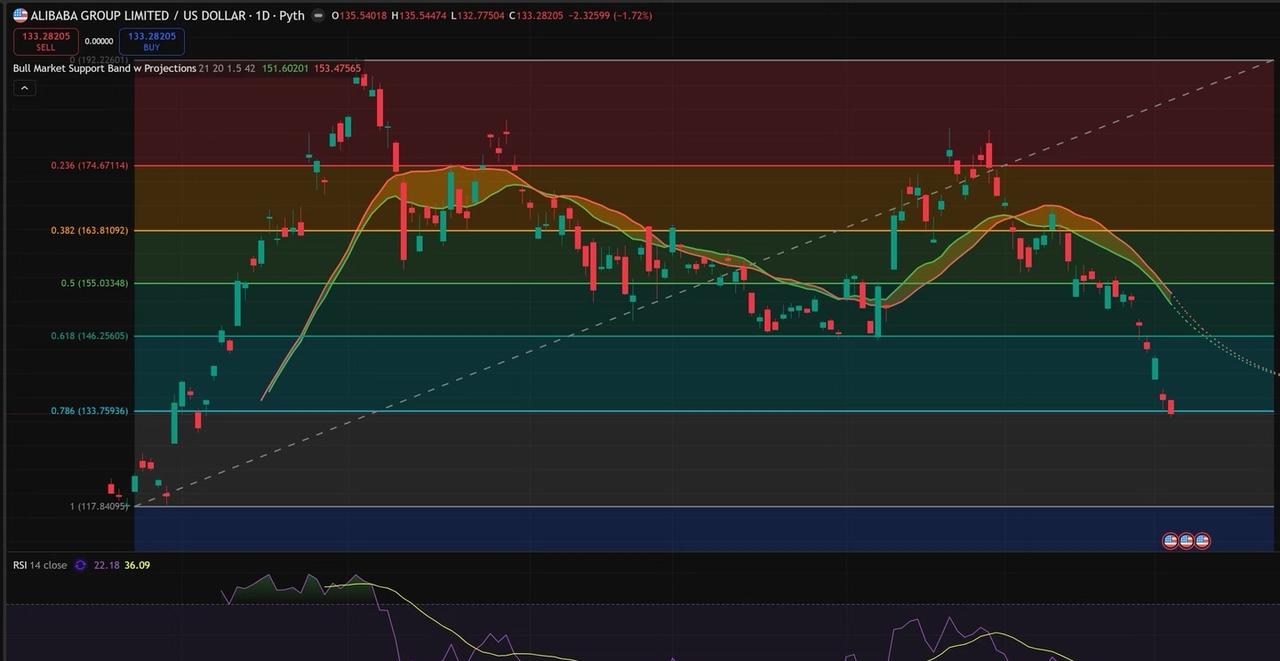
Task: Click the 0.236 (174.67114) Fibonacci level label
Action: (89, 165)
